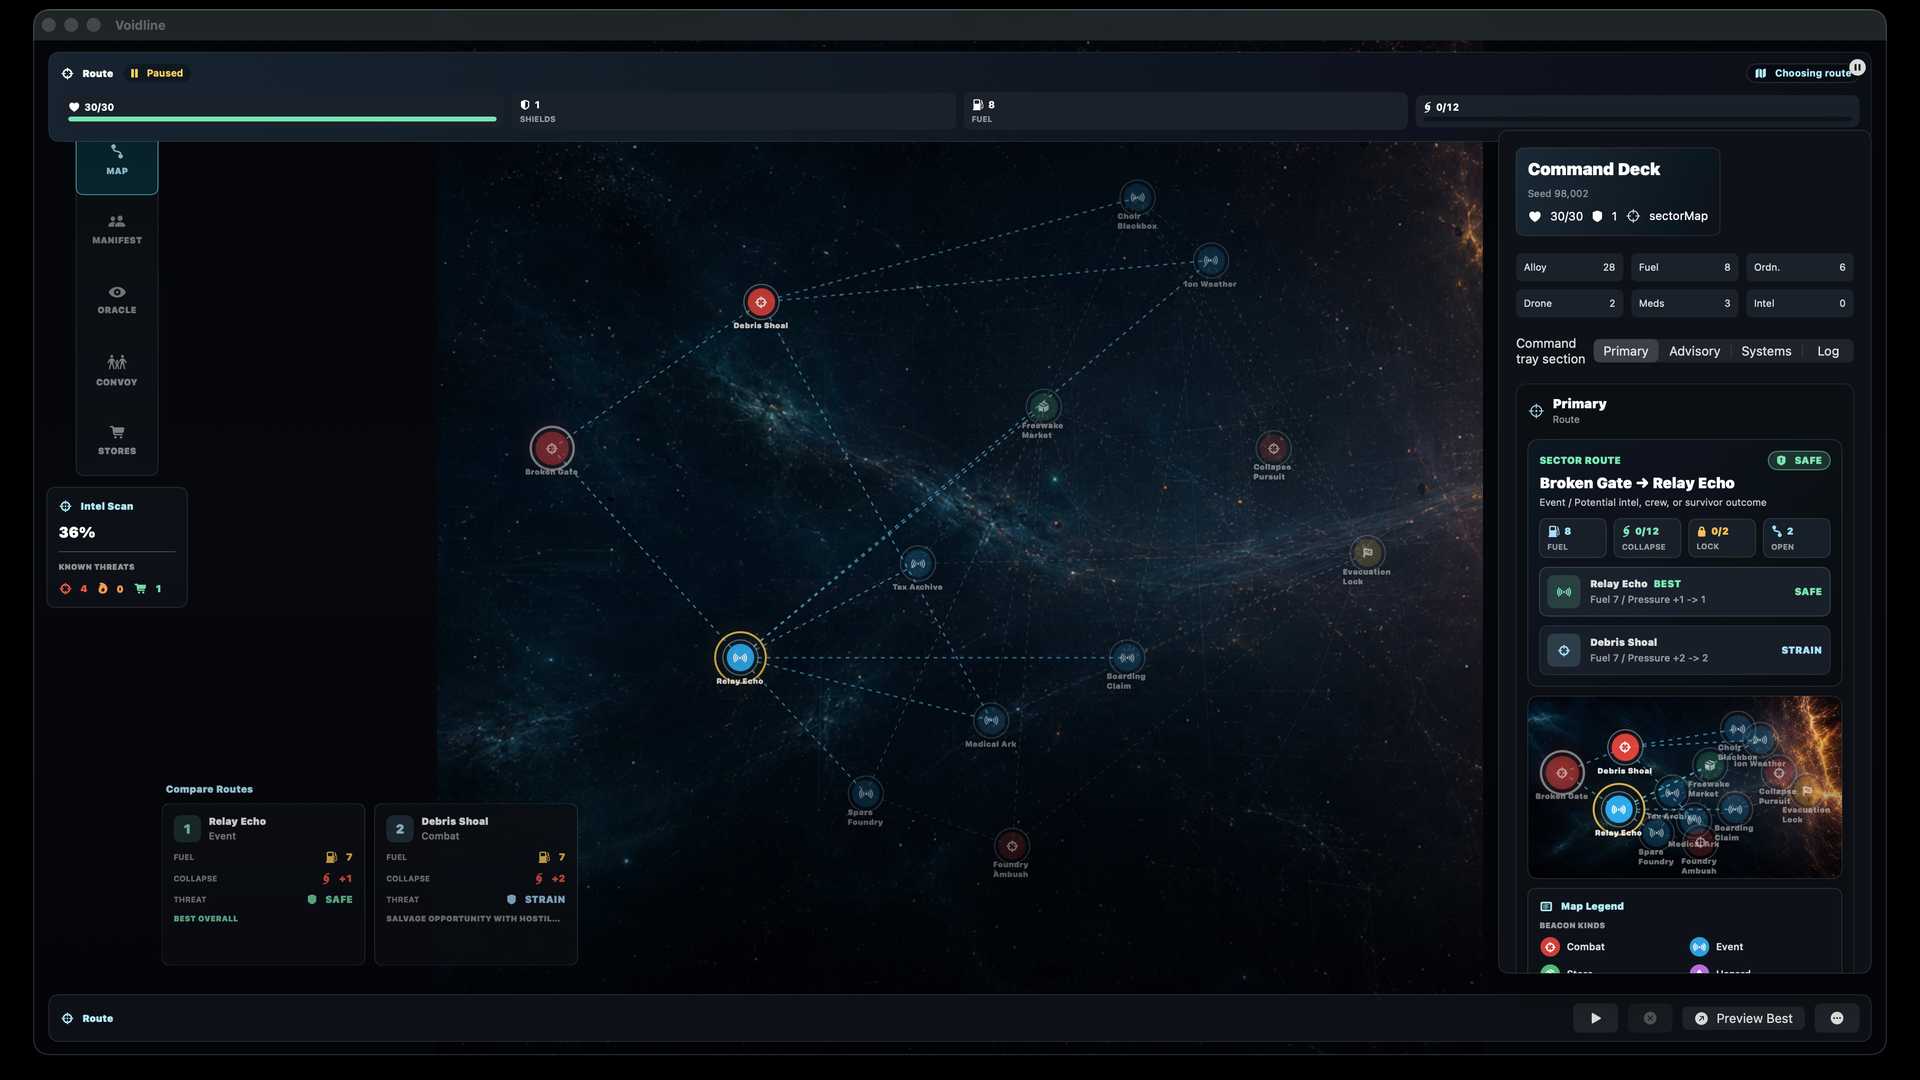Click the OPEN 2 stat chip
This screenshot has width=1920, height=1080.
[1796, 538]
